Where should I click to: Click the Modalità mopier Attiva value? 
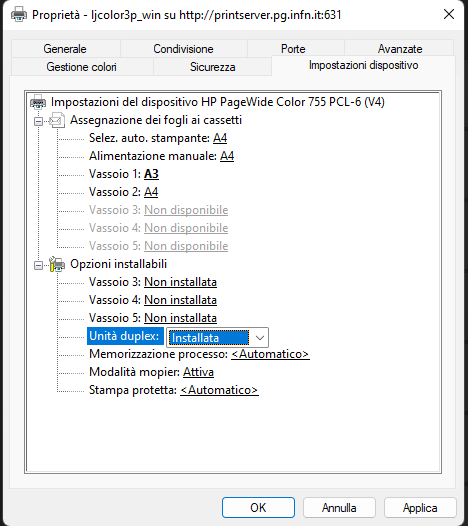[198, 372]
